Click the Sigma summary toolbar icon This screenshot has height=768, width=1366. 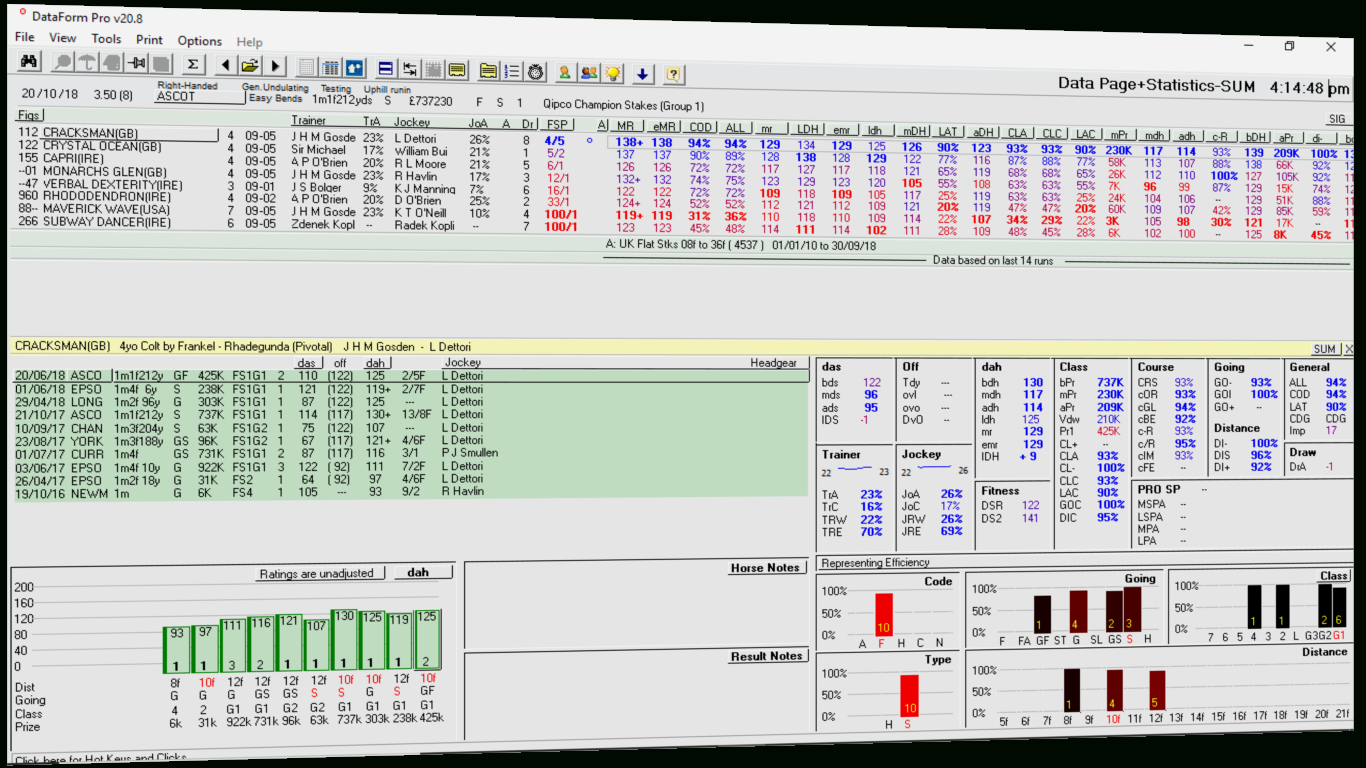tap(194, 65)
